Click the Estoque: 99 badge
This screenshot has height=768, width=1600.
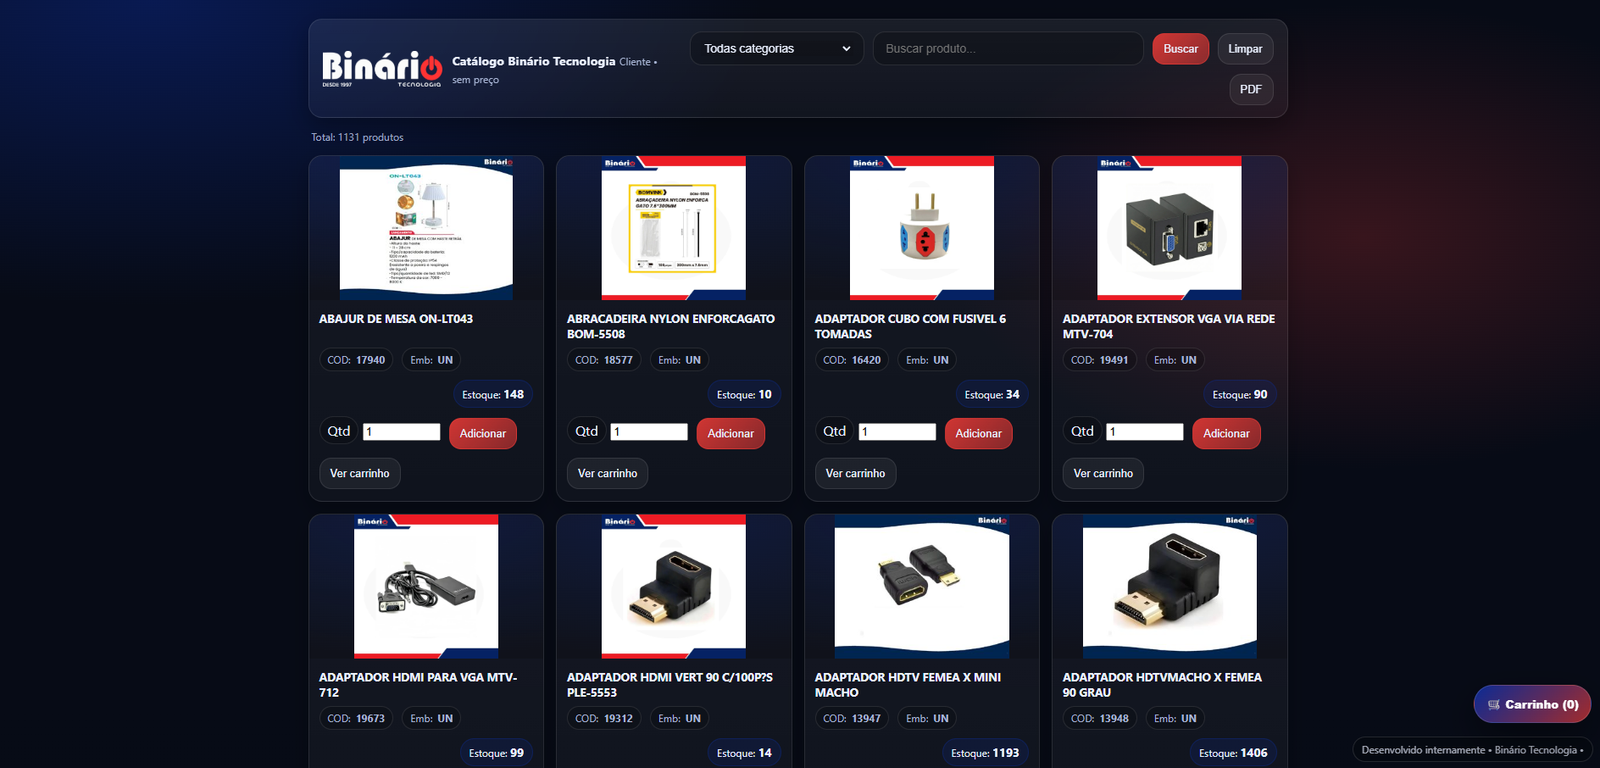[x=496, y=753]
